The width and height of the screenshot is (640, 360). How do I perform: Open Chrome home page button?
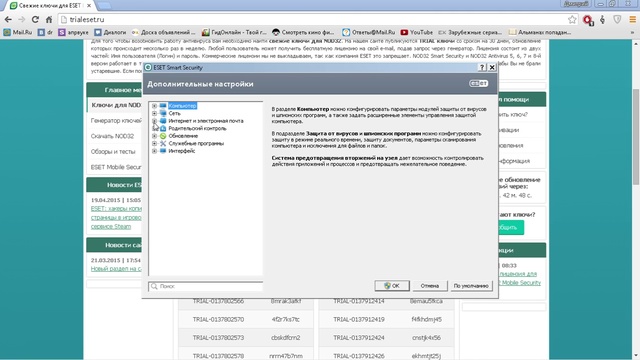[x=49, y=19]
